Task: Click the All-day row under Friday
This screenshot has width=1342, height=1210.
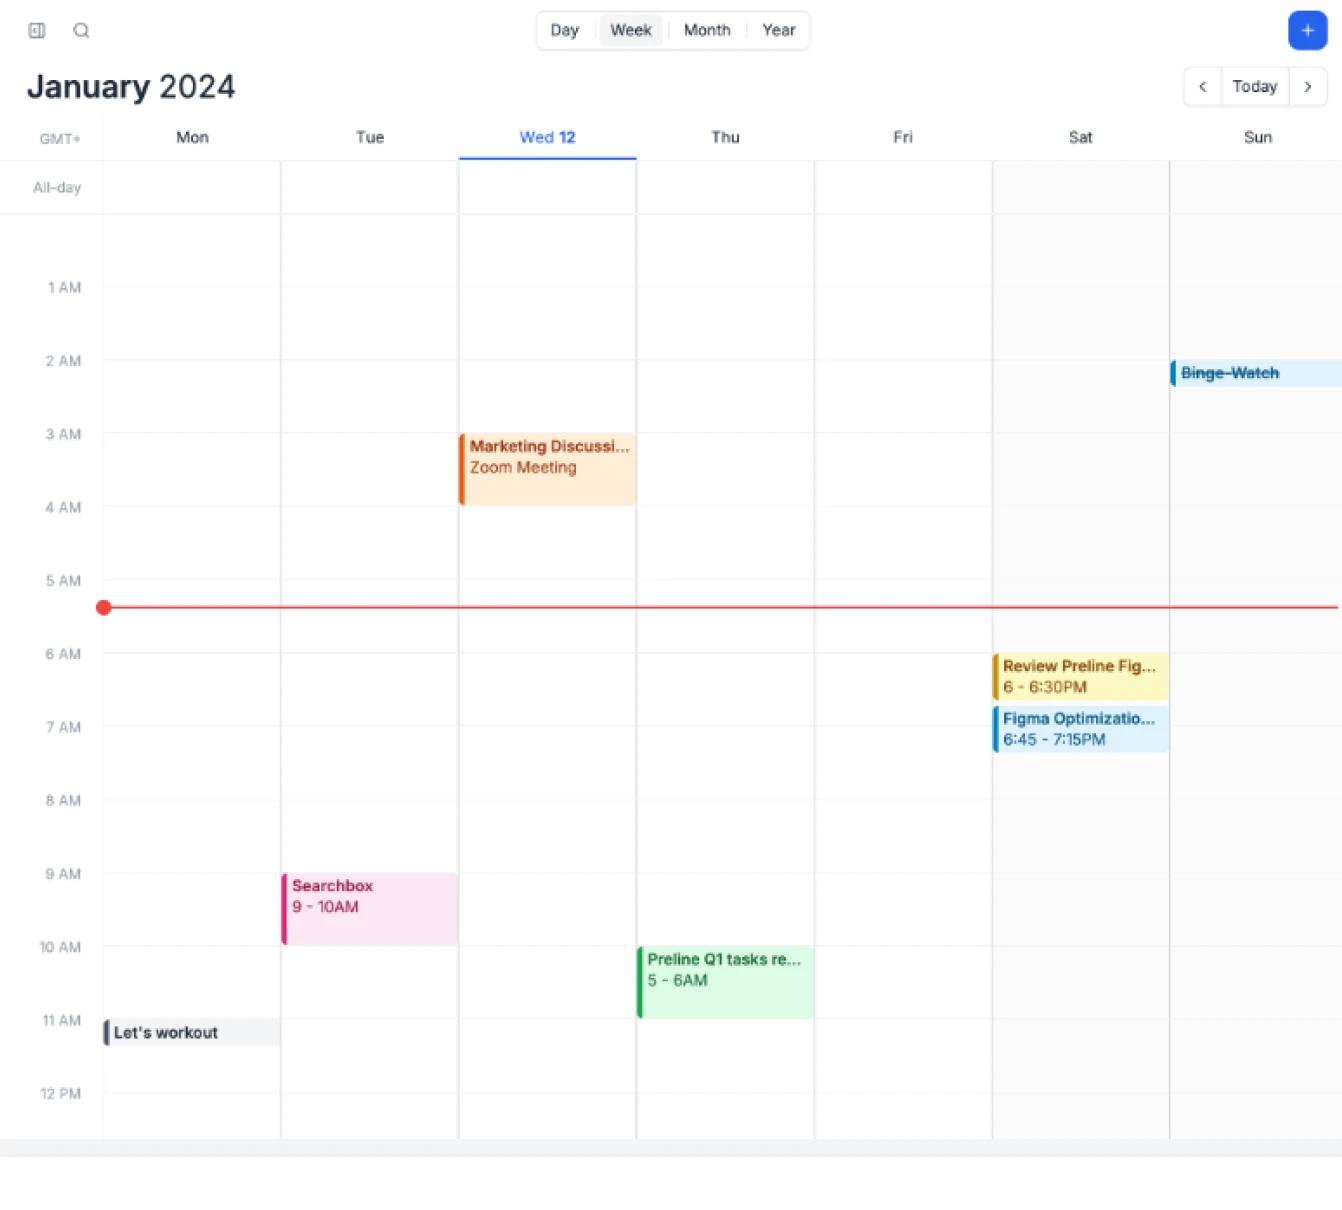Action: (902, 188)
